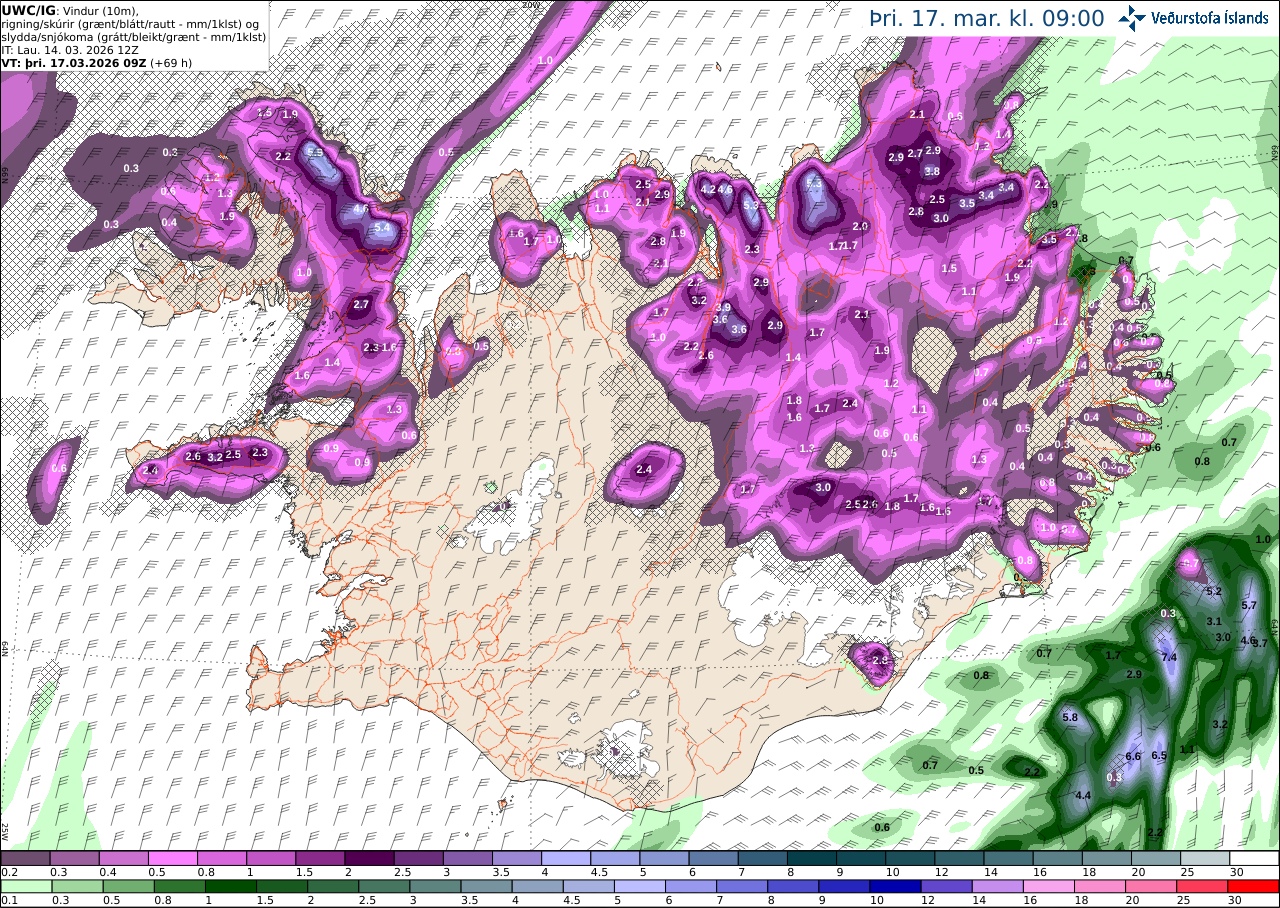Click the 5.5 snowfall value in Westfjords
The height and width of the screenshot is (908, 1280).
point(315,153)
